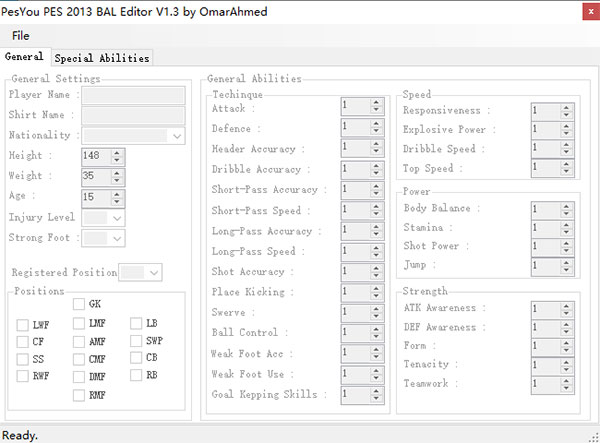Viewport: 600px width, 443px height.
Task: Increase Long-Pass Accuracy with up arrow
Action: 376,227
